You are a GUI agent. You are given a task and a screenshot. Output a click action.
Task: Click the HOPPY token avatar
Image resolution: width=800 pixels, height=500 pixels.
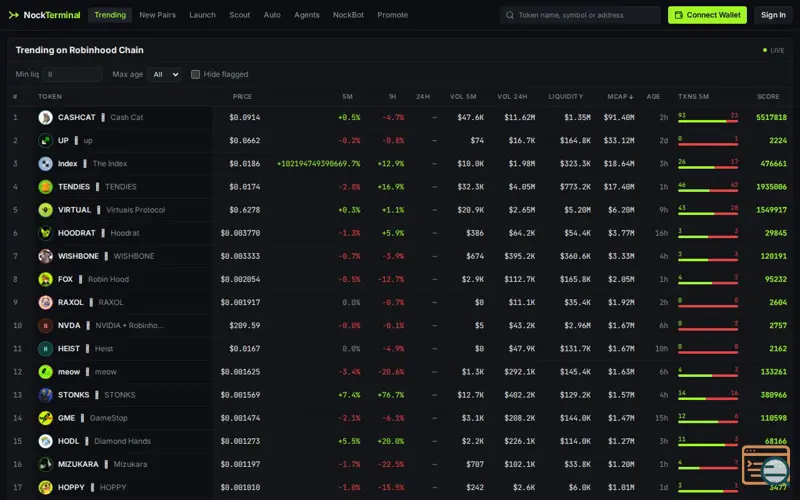click(x=45, y=487)
